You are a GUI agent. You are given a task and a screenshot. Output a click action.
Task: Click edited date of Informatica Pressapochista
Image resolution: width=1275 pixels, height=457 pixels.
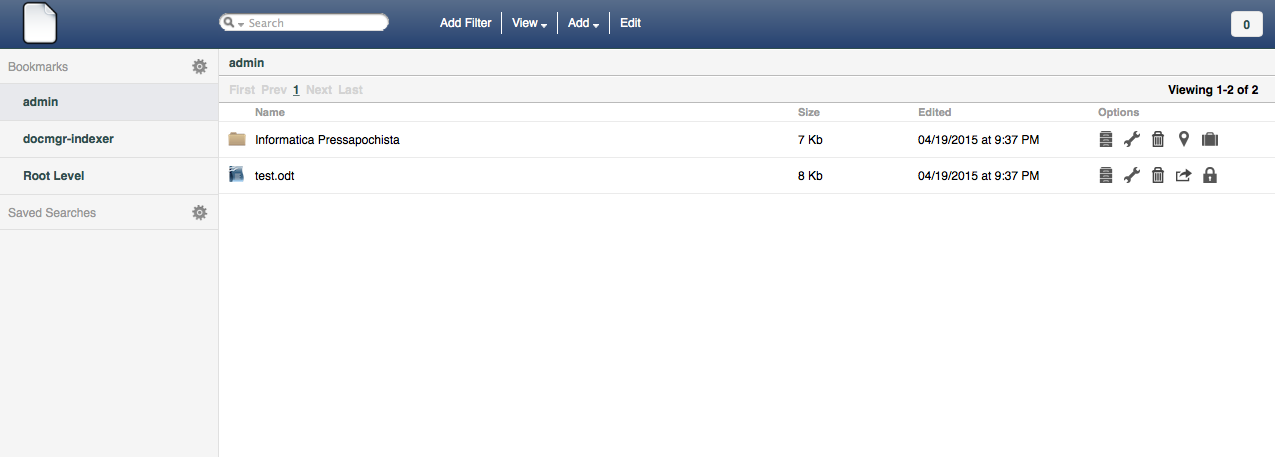[978, 140]
